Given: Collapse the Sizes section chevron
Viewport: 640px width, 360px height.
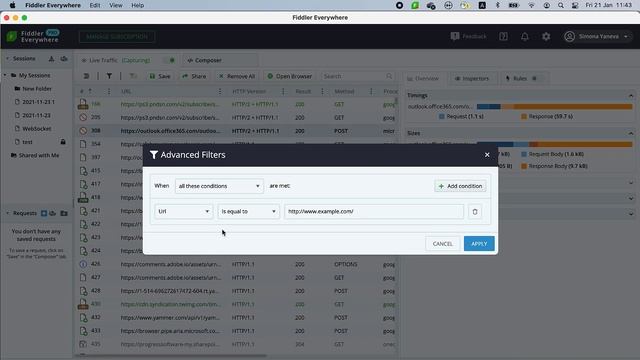Looking at the screenshot, I should (x=631, y=133).
